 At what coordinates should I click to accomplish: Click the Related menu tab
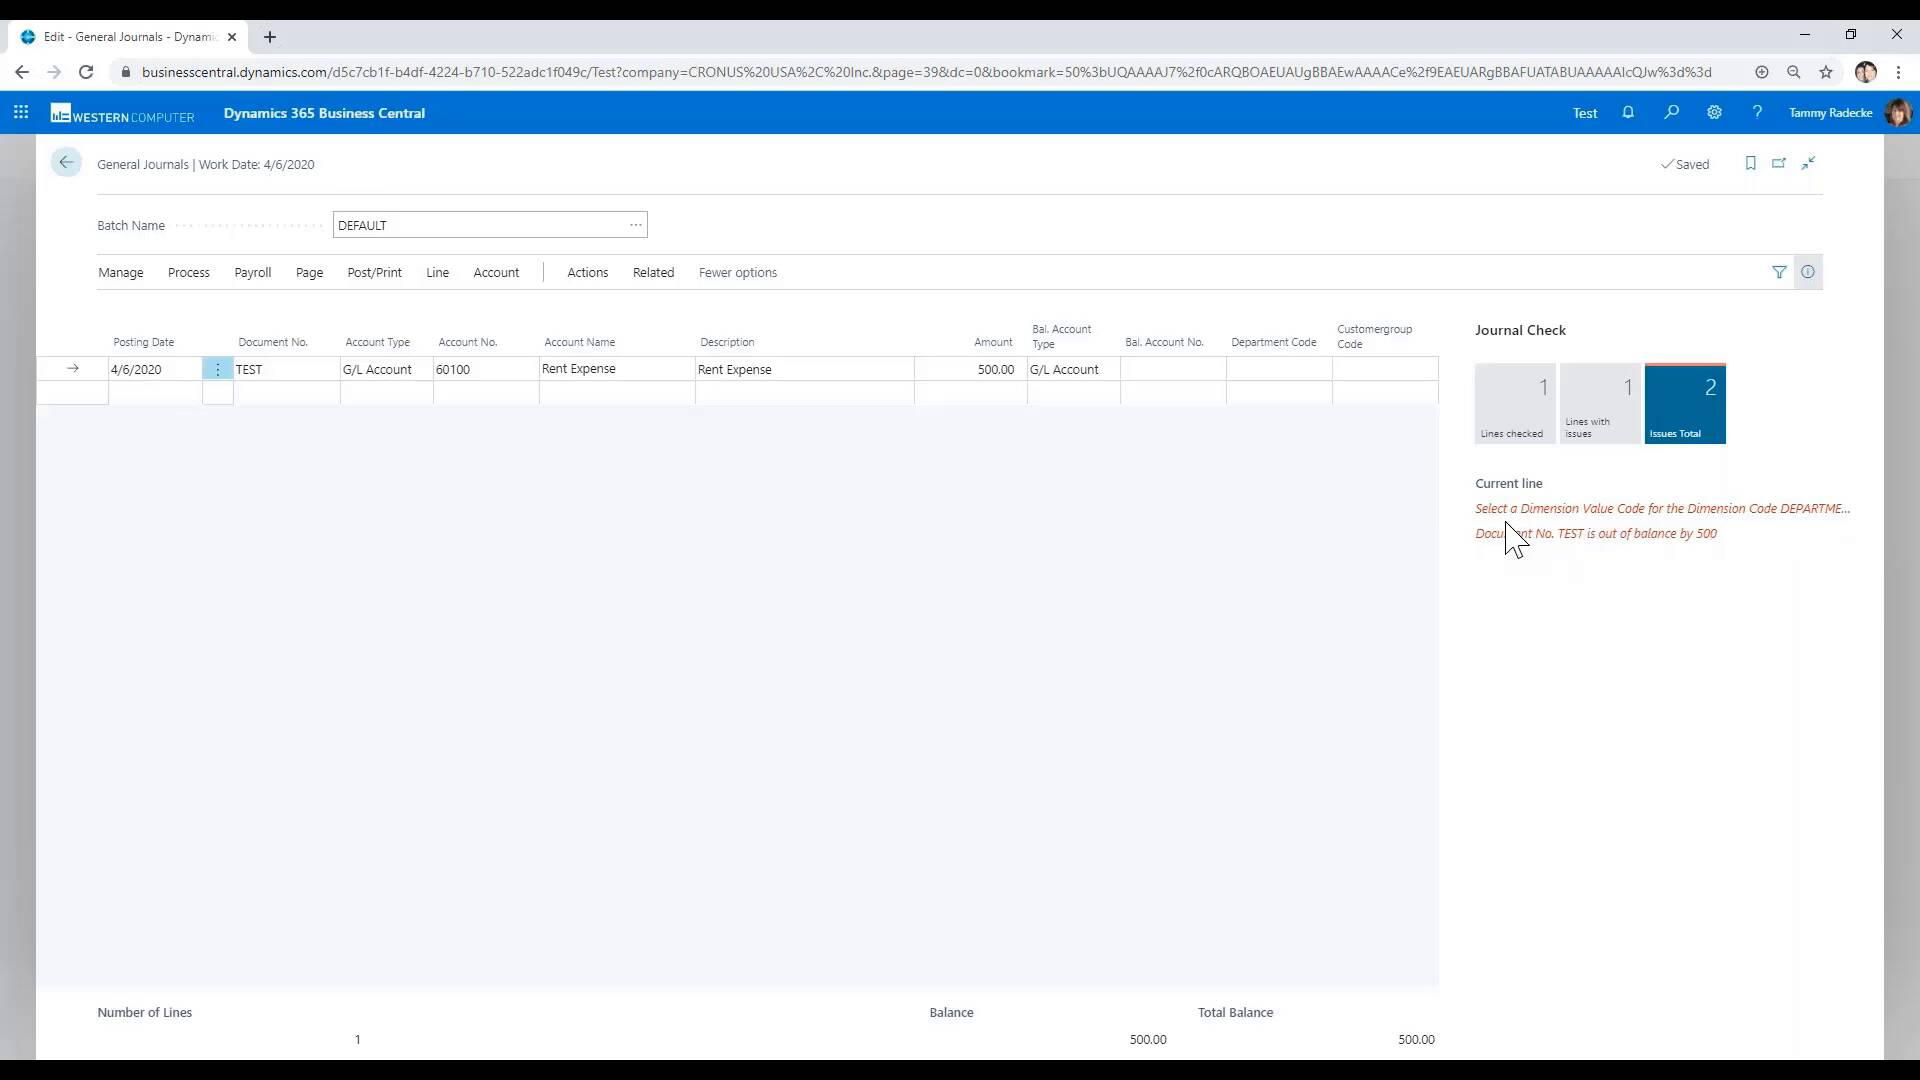(x=653, y=272)
